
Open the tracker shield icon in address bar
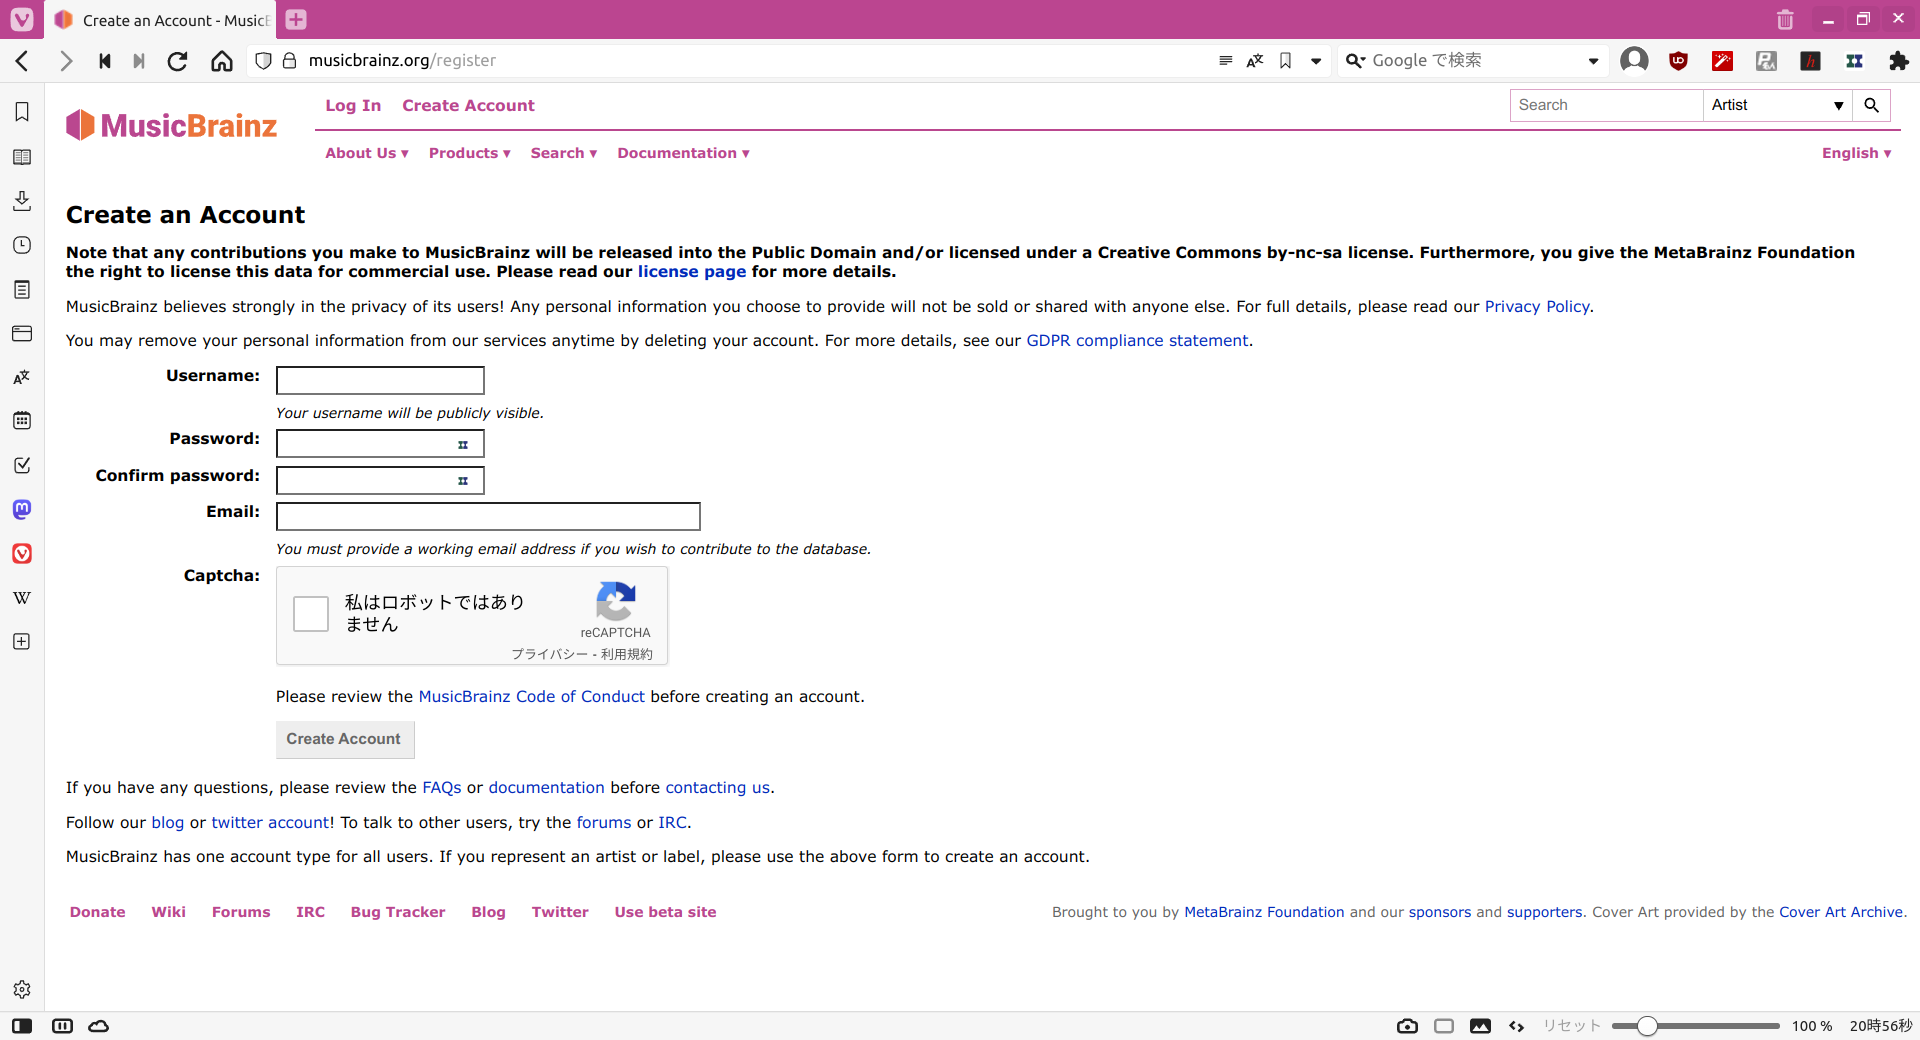tap(263, 61)
